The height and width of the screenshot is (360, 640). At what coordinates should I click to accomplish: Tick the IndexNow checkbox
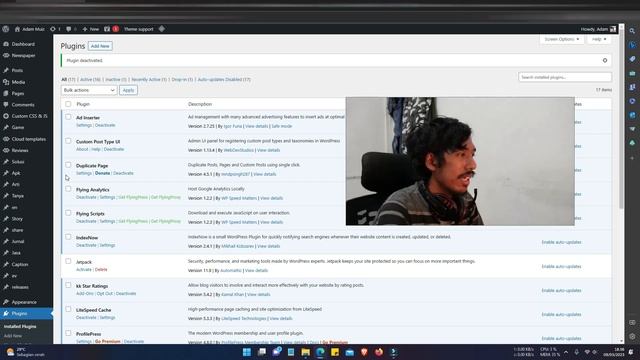68,237
